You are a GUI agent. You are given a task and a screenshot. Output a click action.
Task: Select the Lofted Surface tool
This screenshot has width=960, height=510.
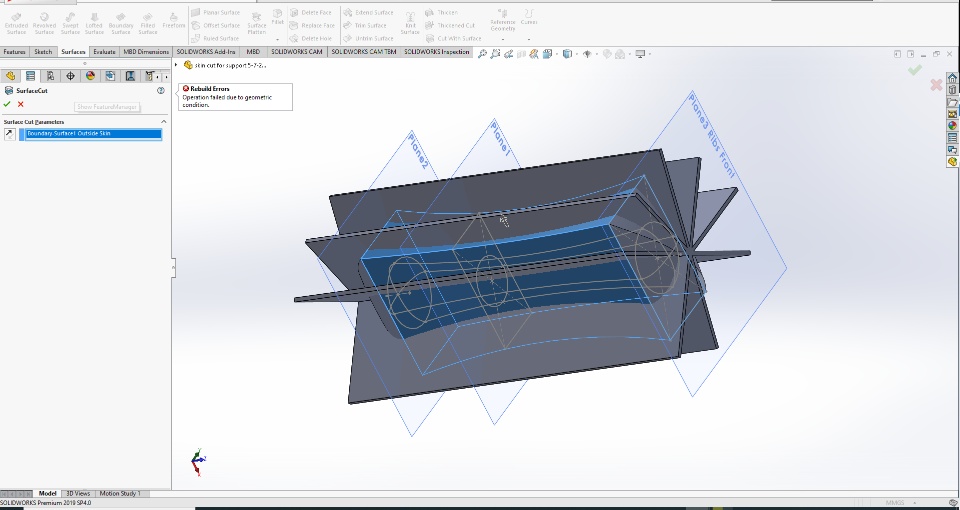pos(94,23)
